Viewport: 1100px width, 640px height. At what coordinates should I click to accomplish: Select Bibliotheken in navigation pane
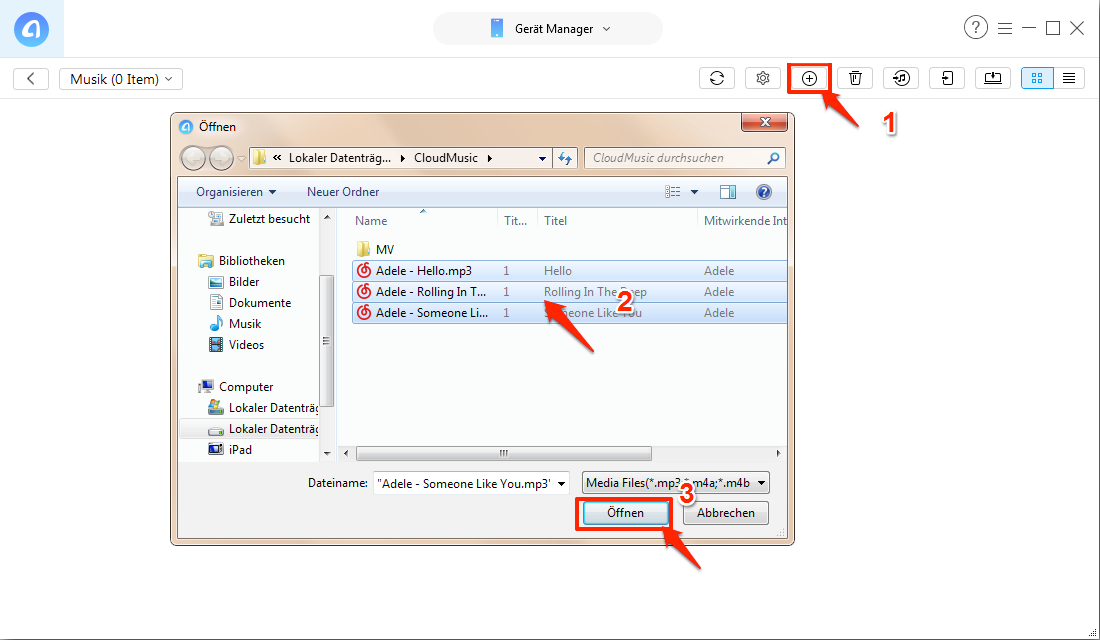pos(242,261)
